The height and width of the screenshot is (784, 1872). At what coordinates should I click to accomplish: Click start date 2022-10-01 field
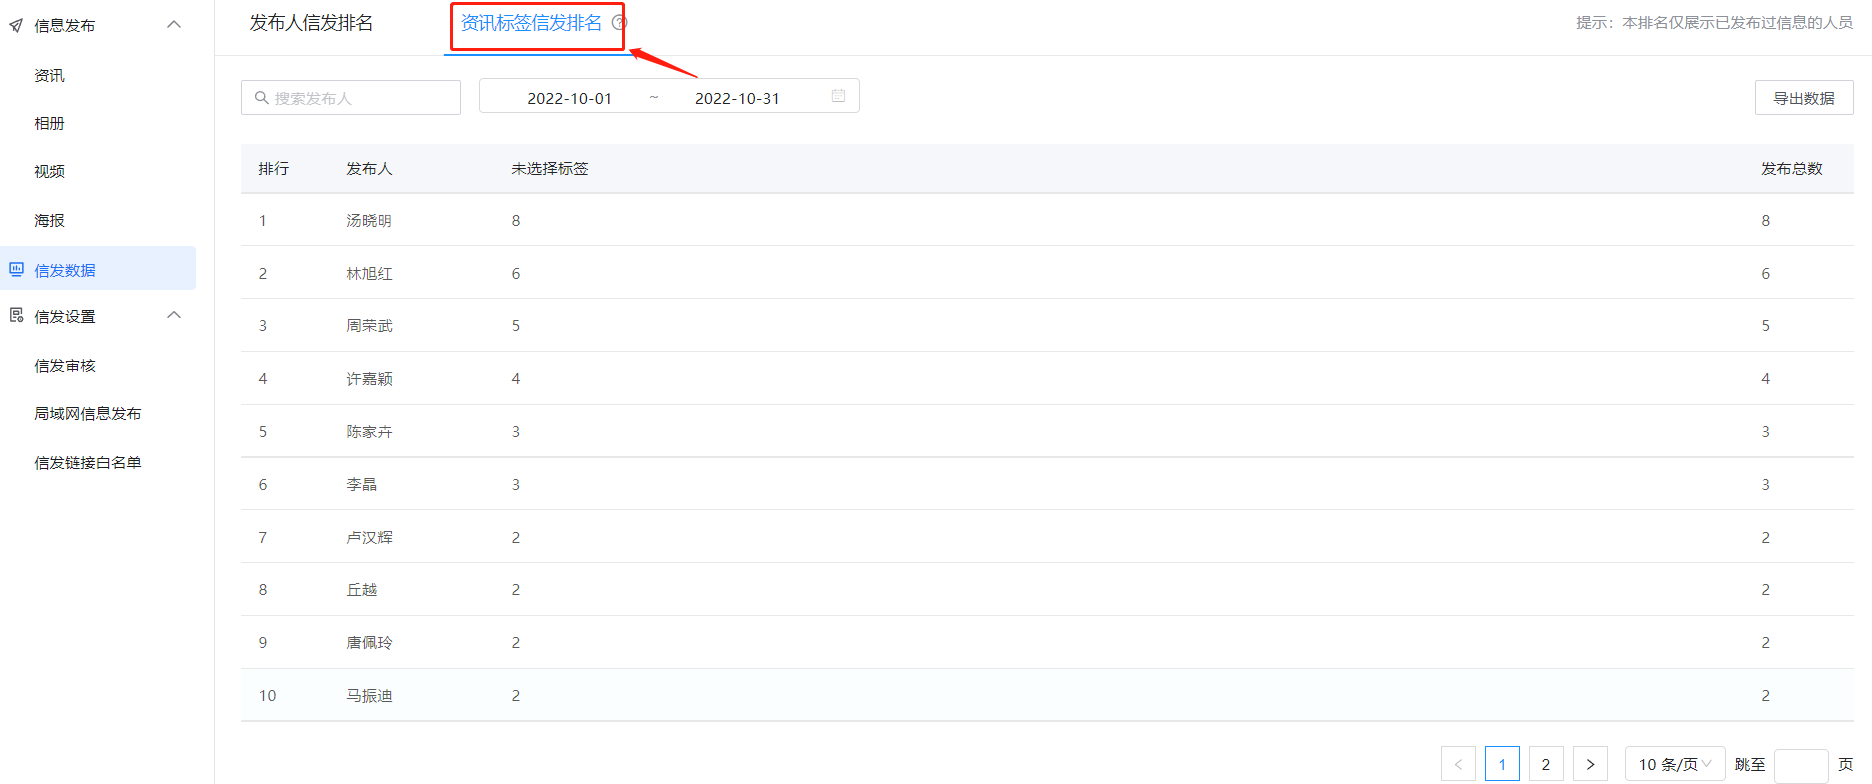[569, 98]
